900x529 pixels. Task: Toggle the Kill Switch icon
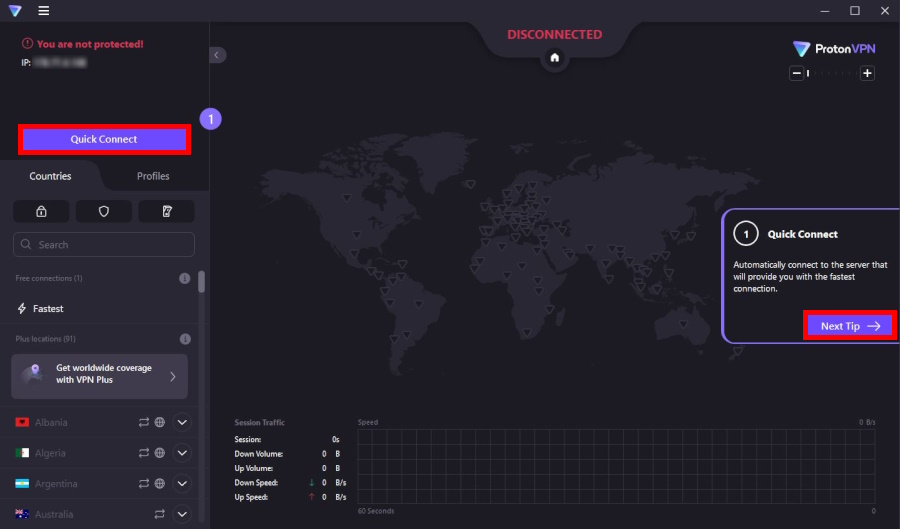coord(166,211)
